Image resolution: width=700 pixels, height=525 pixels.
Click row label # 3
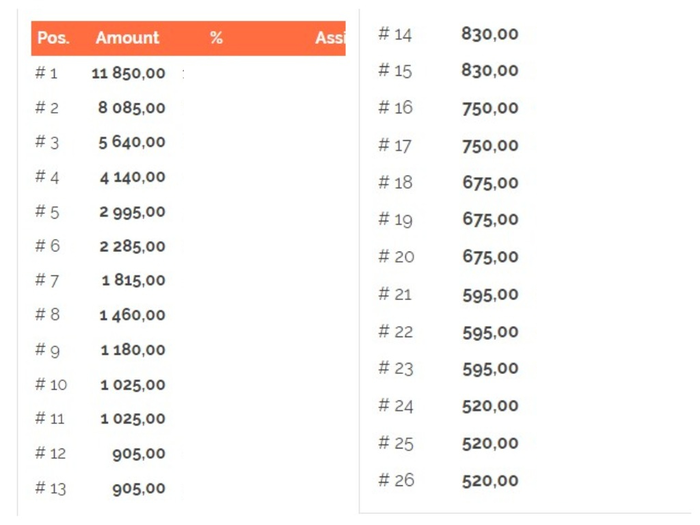click(x=47, y=142)
